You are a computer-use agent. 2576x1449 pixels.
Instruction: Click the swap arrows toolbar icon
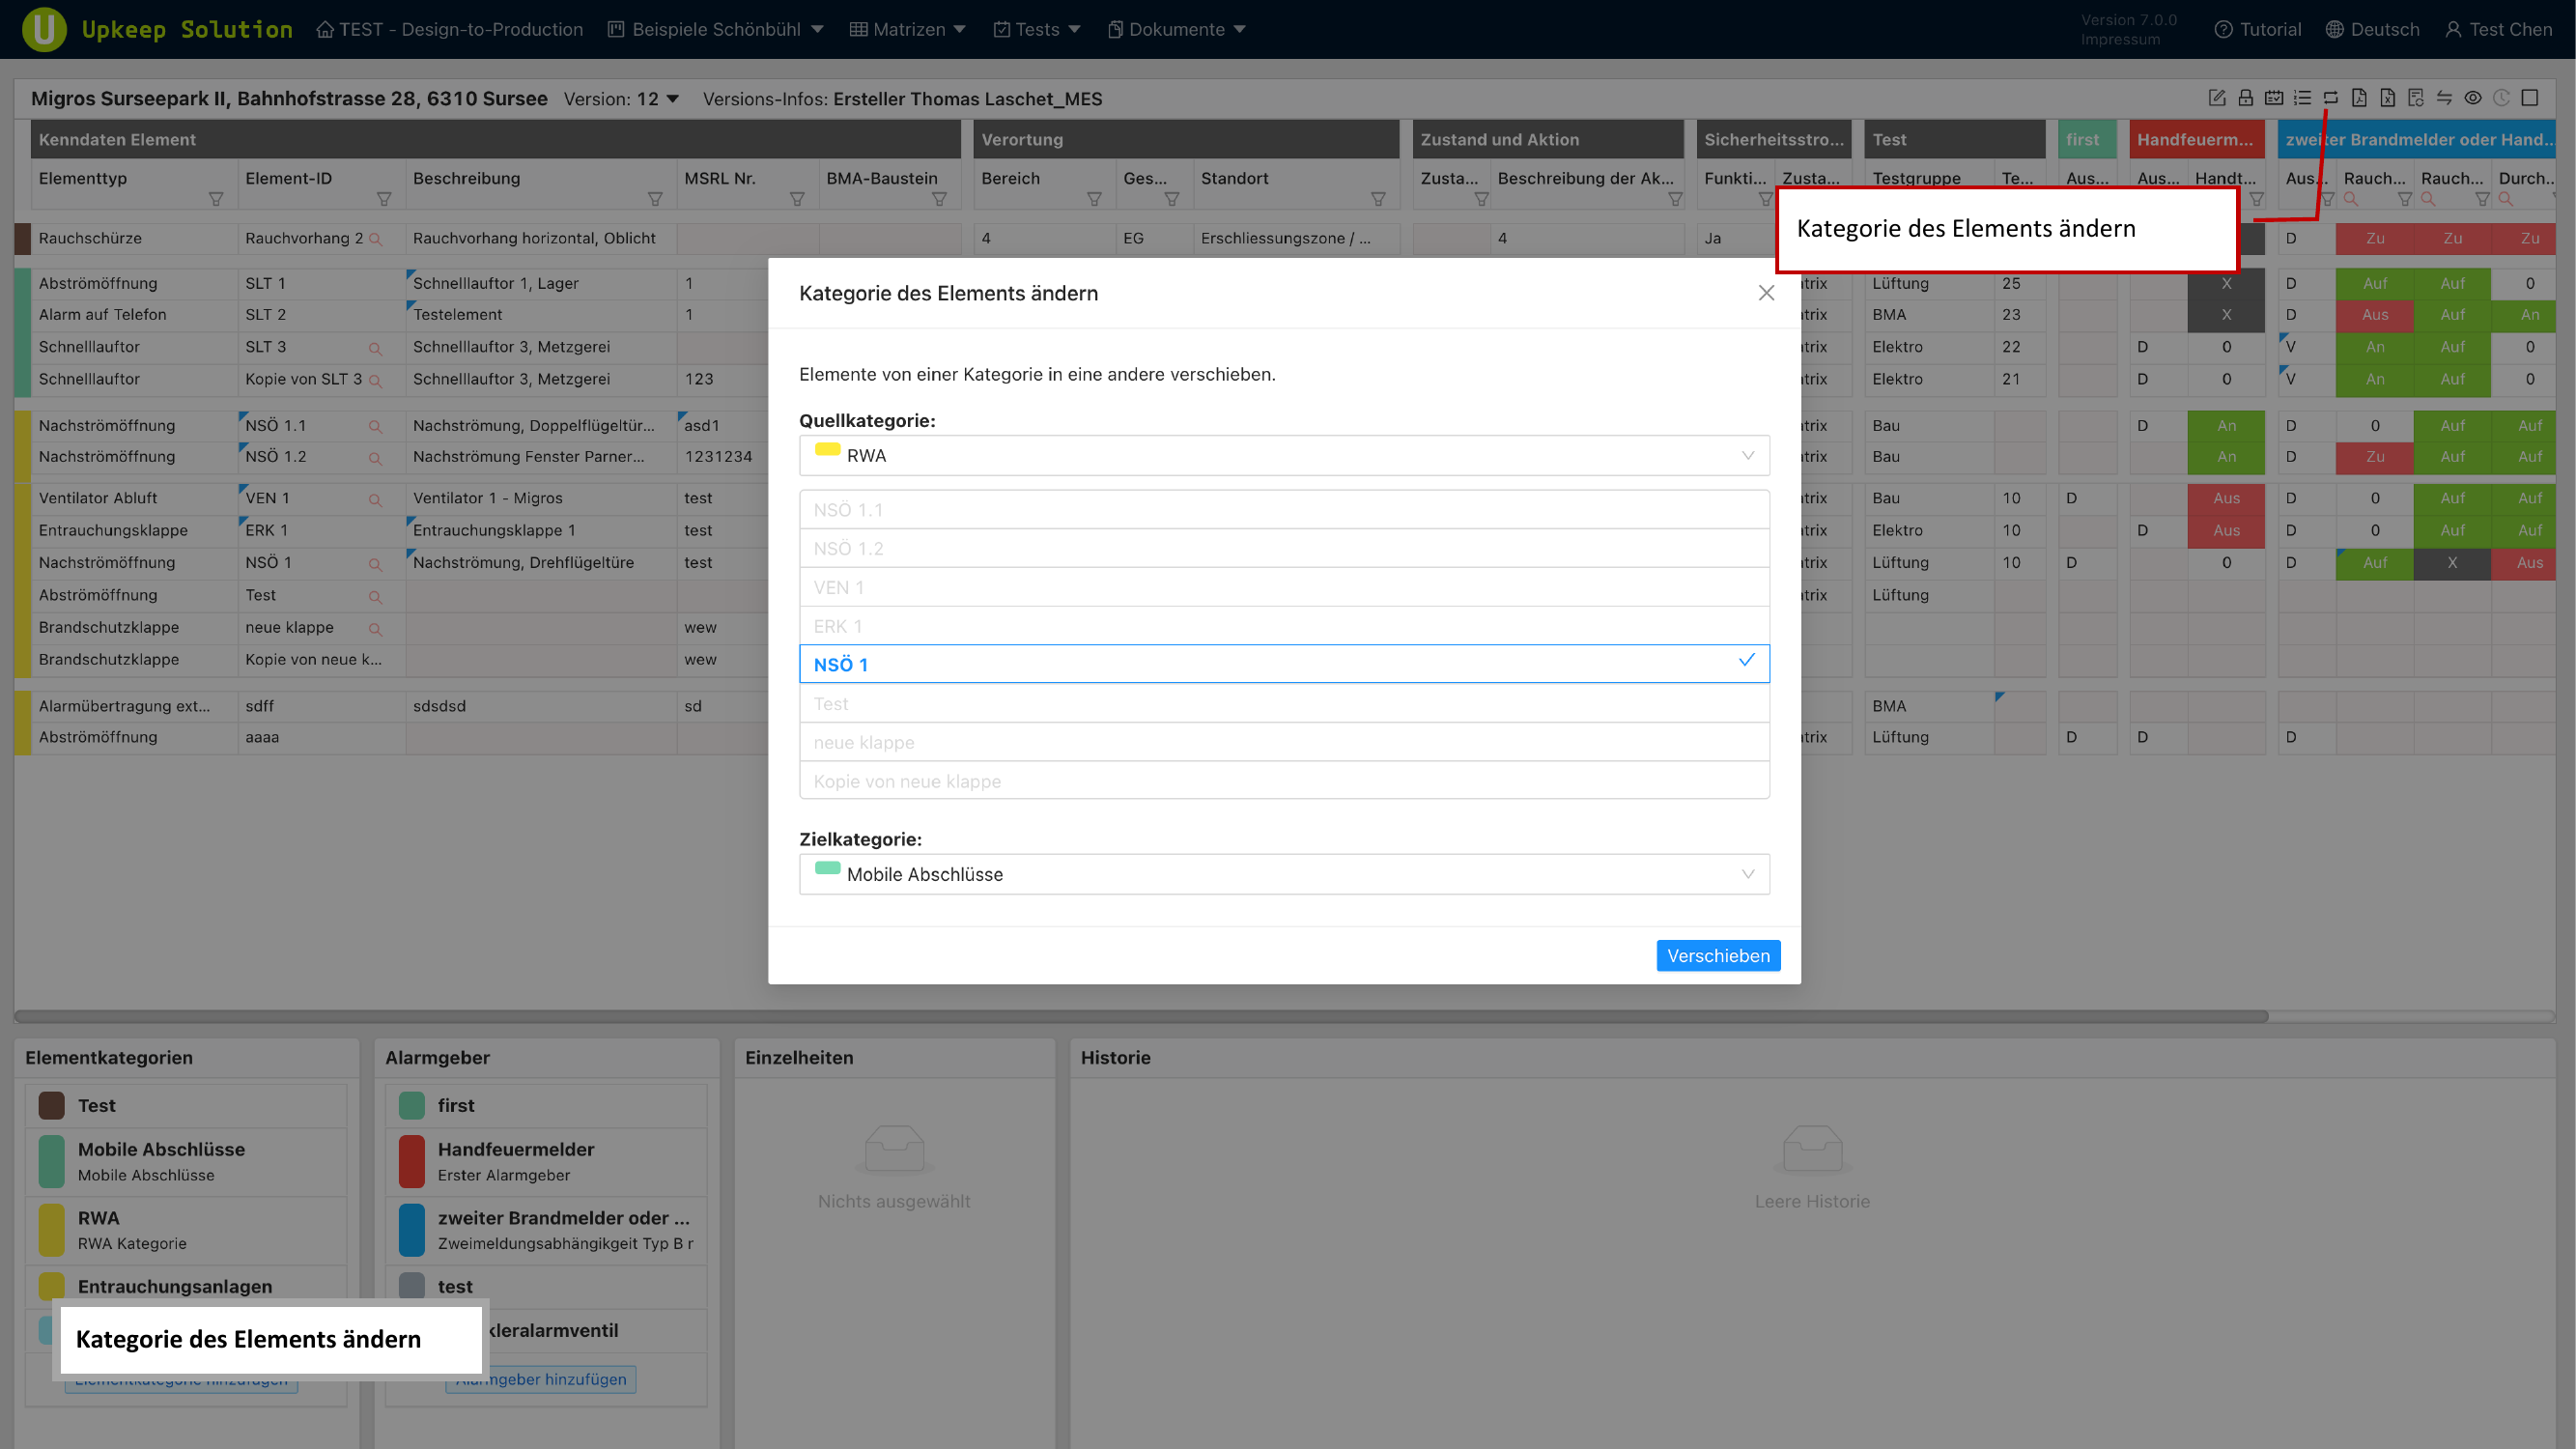pos(2444,98)
